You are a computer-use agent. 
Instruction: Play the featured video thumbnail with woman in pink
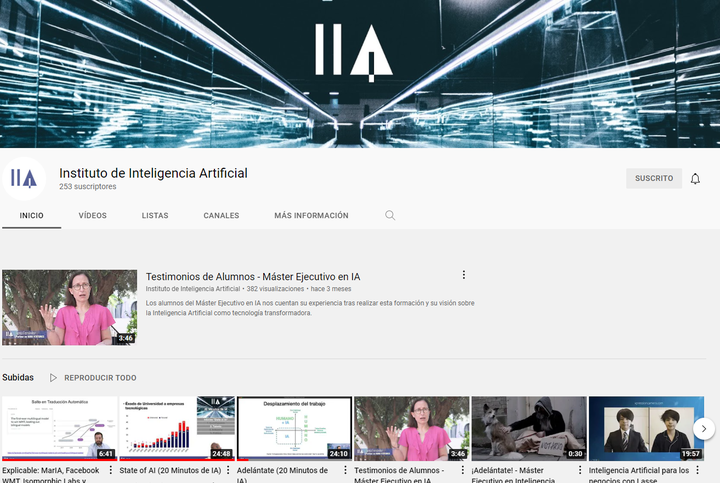pos(69,307)
